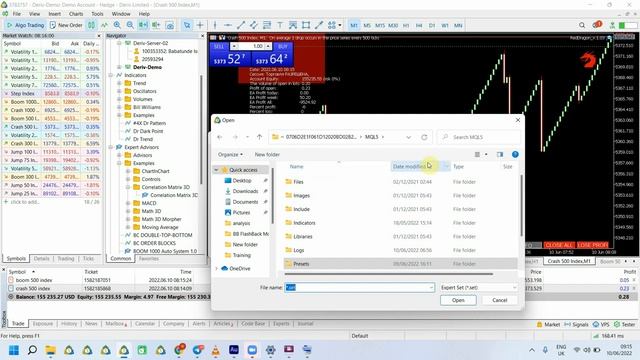This screenshot has height=360, width=640.
Task: Pick the vertical line drawing tool
Action: click(x=215, y=25)
